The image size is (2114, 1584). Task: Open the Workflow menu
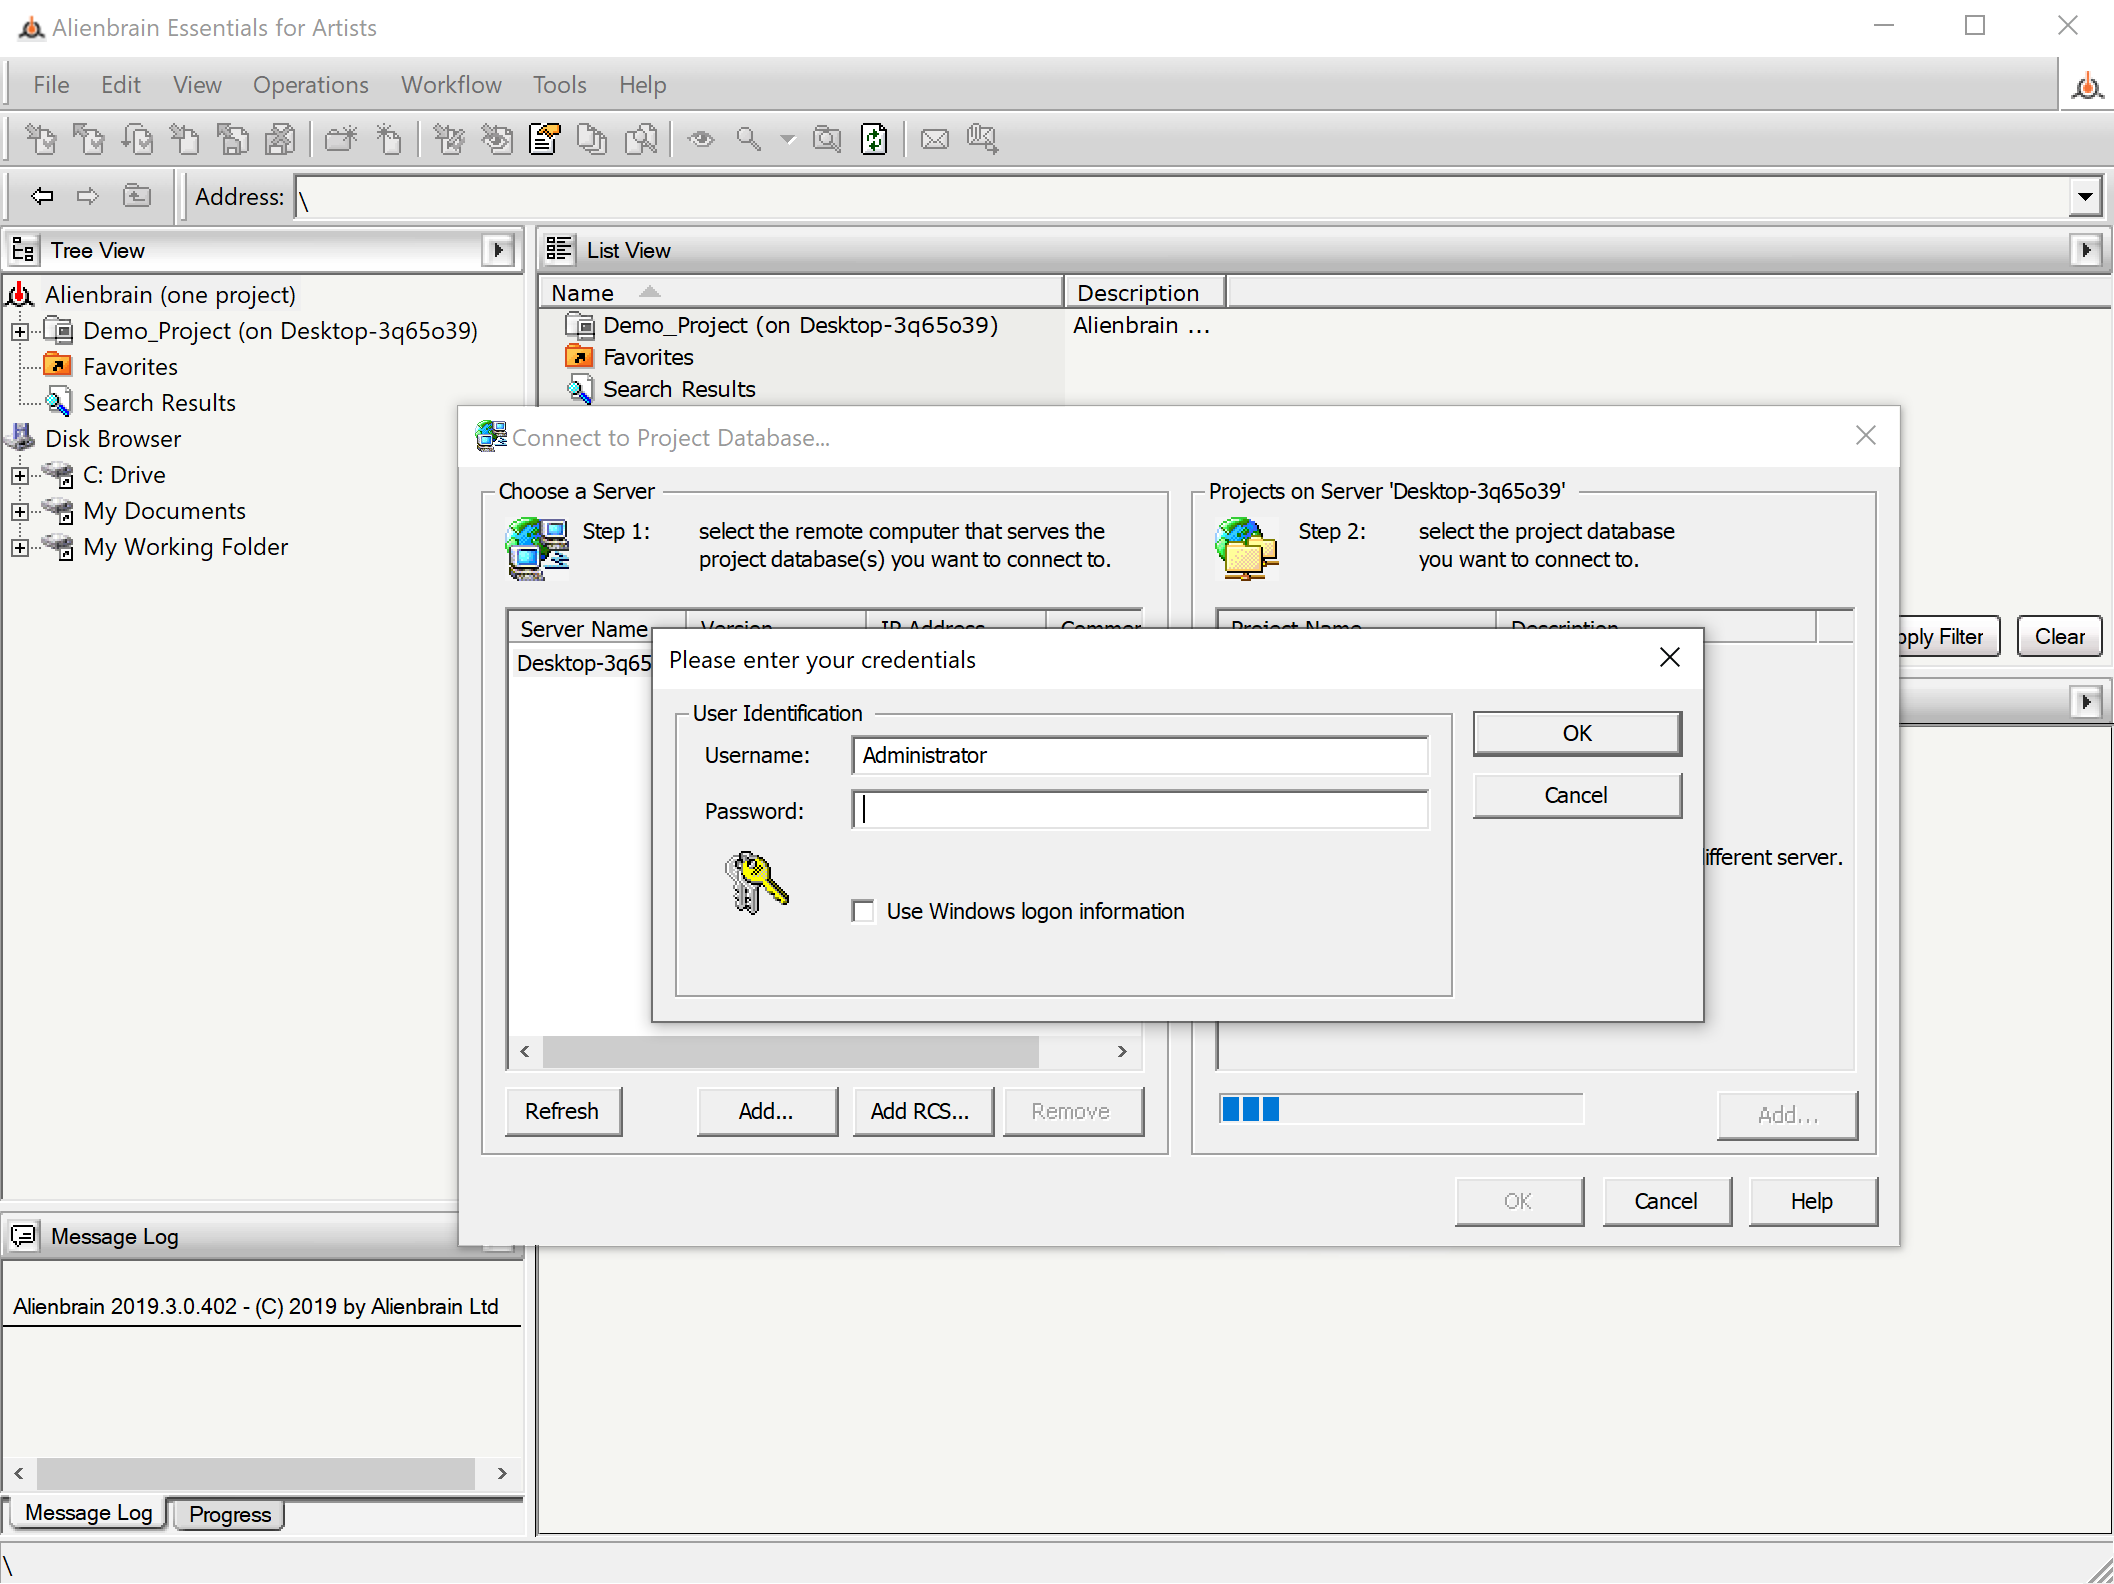[x=451, y=85]
